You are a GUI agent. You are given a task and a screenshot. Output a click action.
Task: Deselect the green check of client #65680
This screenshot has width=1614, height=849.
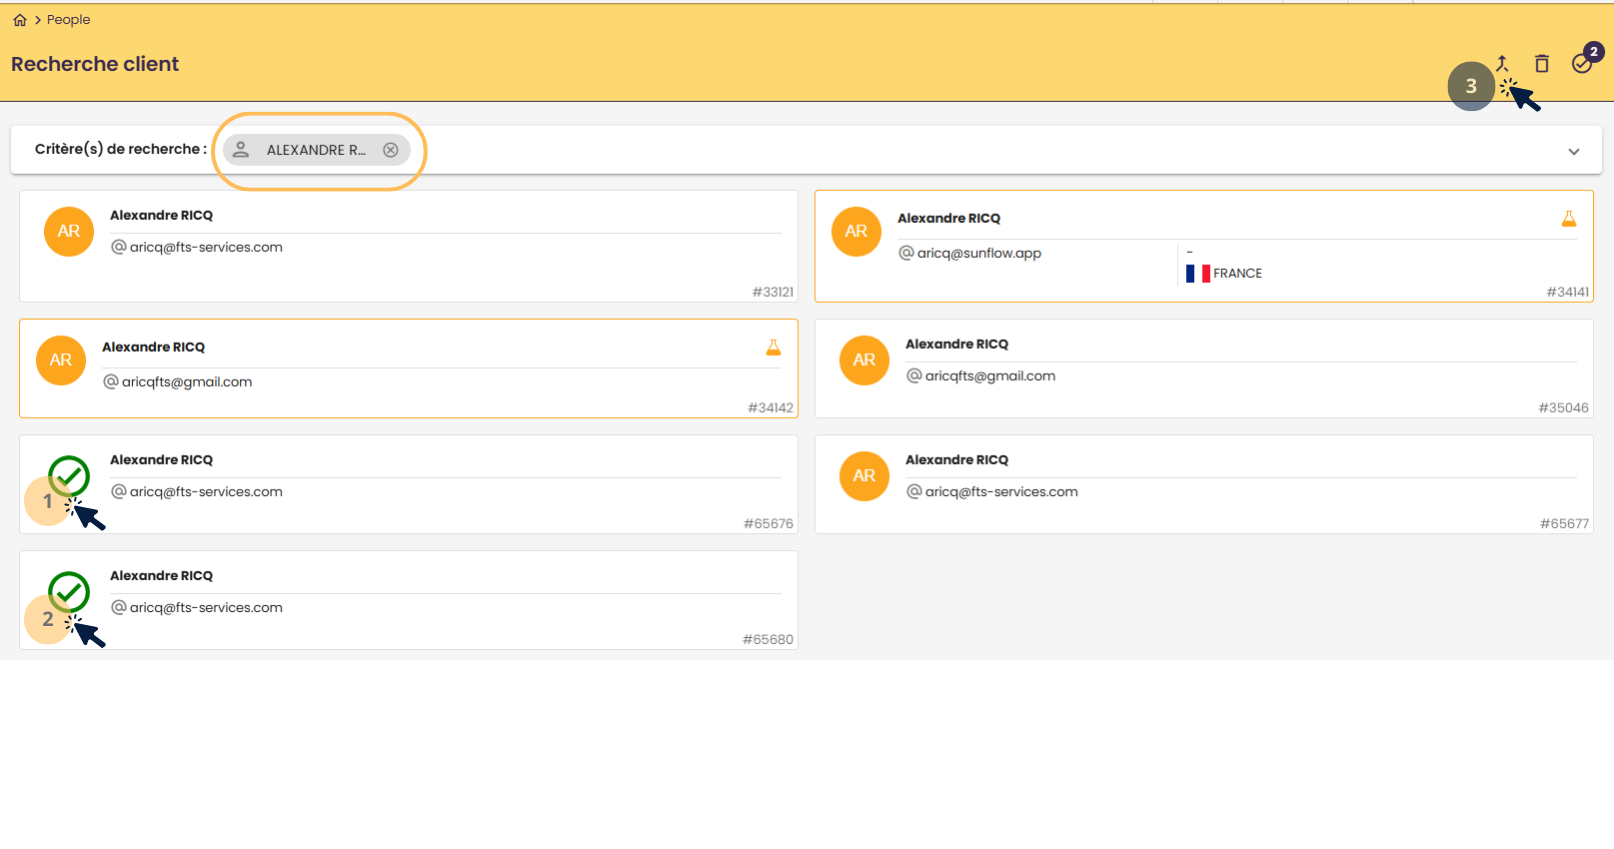[x=69, y=592]
